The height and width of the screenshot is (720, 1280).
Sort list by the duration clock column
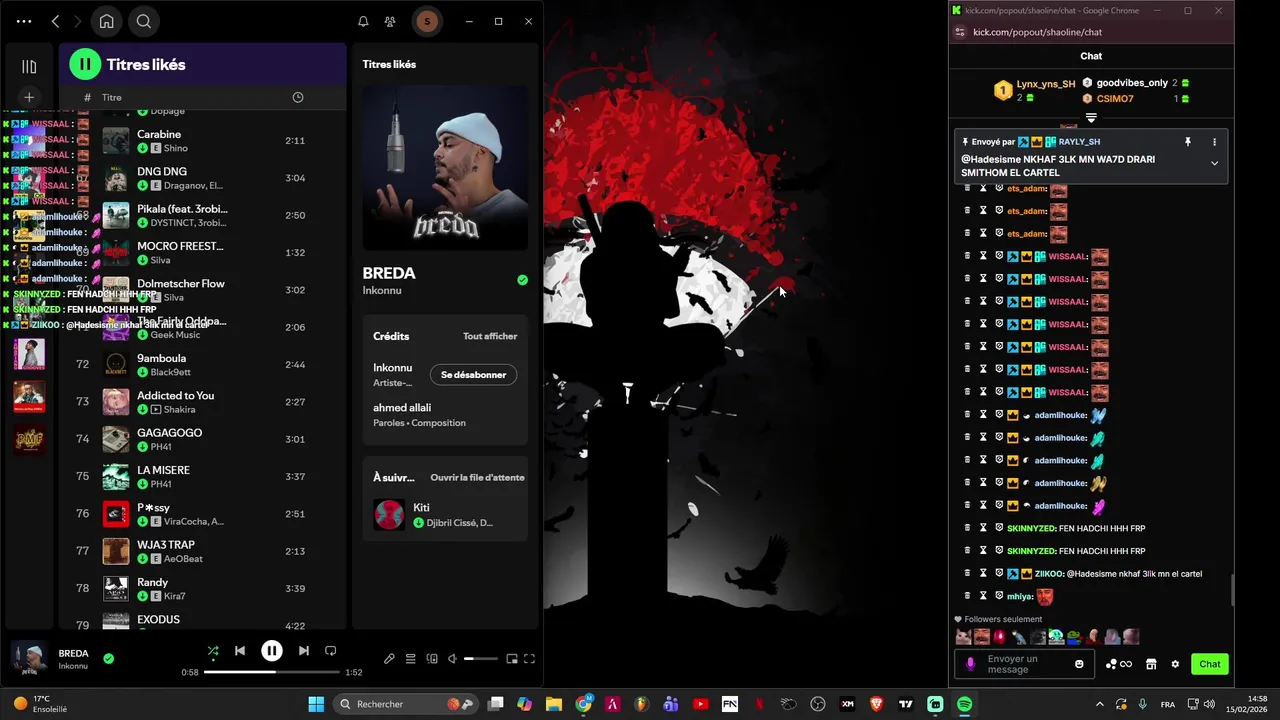(x=297, y=97)
